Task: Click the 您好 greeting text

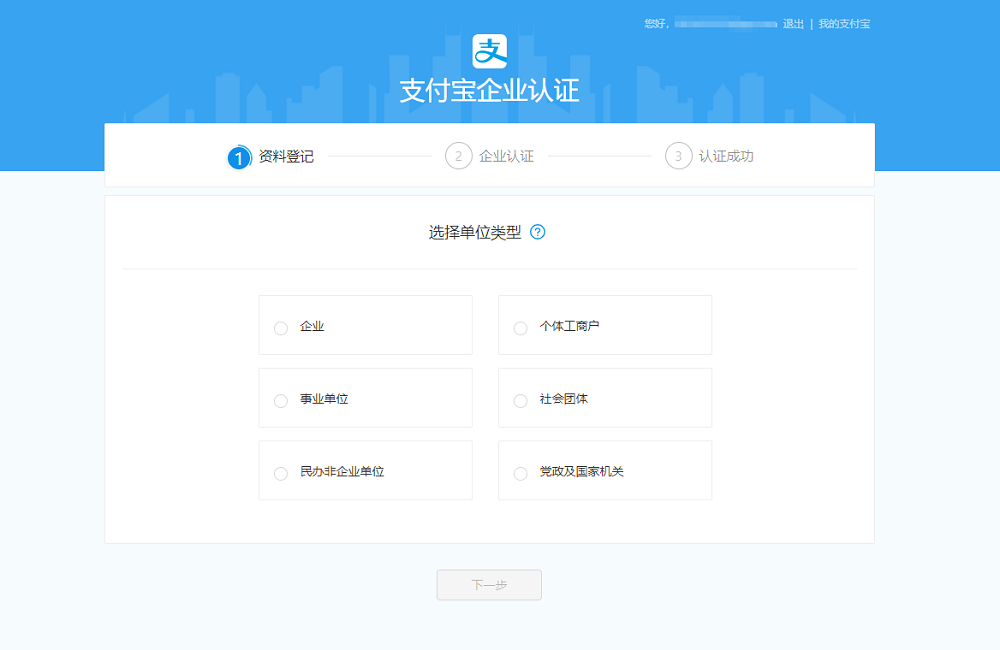Action: coord(656,24)
